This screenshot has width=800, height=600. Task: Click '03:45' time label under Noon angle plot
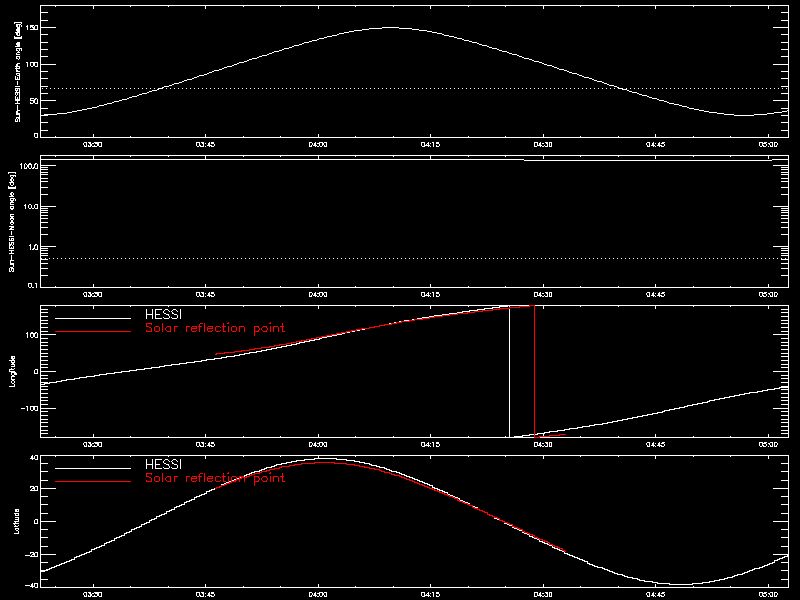(205, 295)
